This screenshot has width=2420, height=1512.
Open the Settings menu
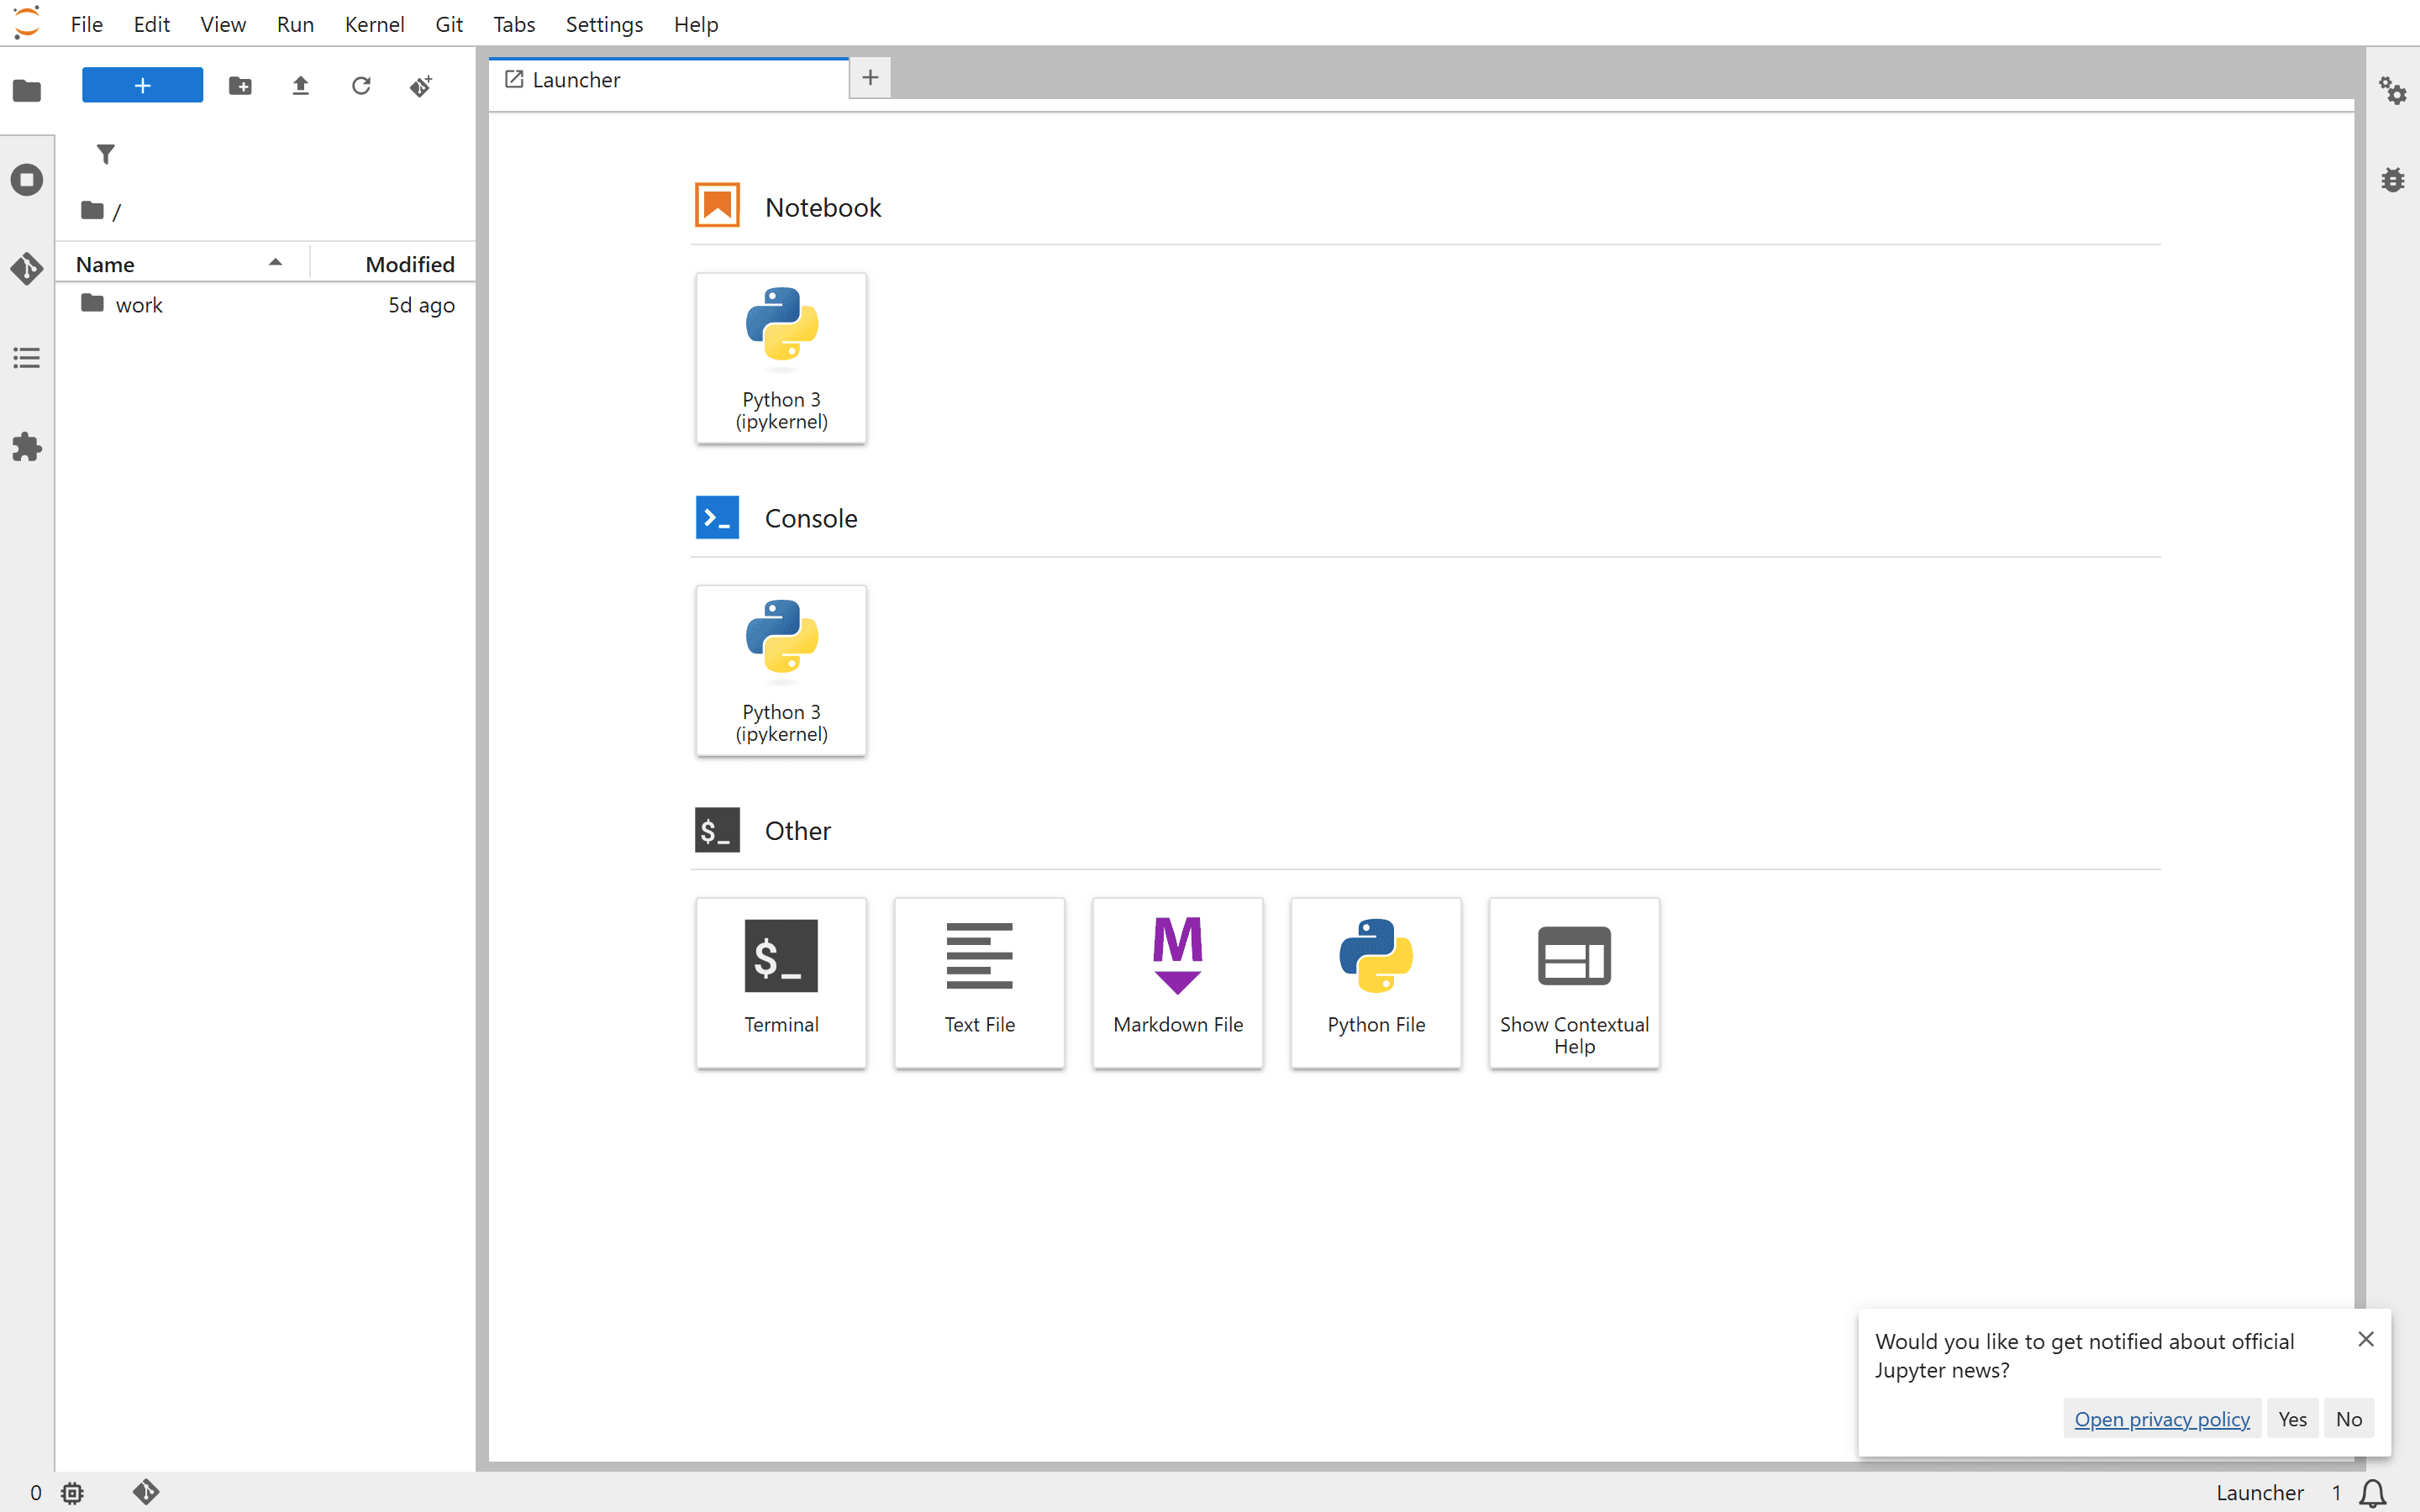[604, 24]
